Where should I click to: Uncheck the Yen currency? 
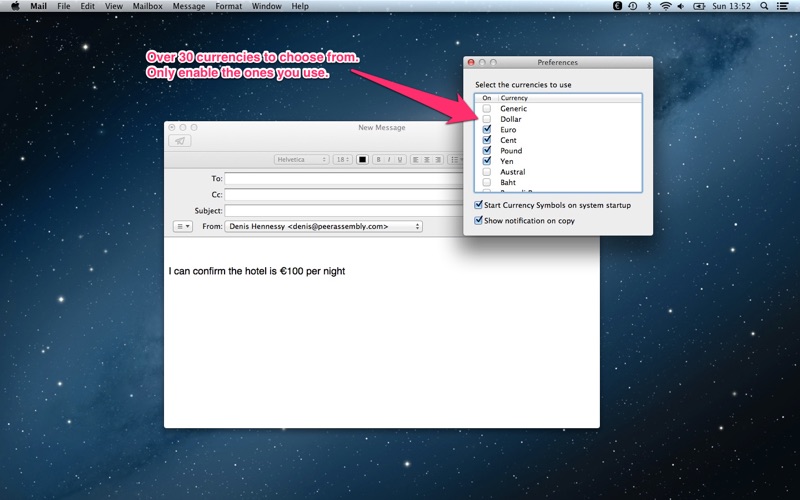[x=487, y=161]
